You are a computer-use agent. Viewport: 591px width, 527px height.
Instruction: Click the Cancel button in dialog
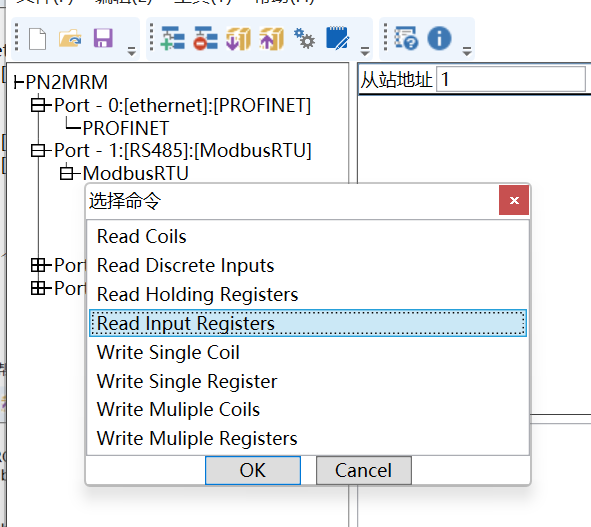tap(364, 470)
